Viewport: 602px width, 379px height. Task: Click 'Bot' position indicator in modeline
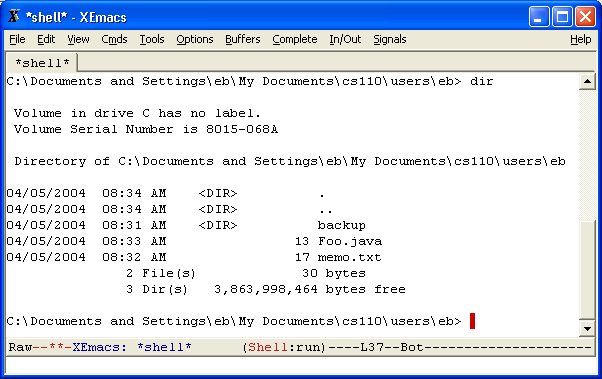pyautogui.click(x=412, y=347)
